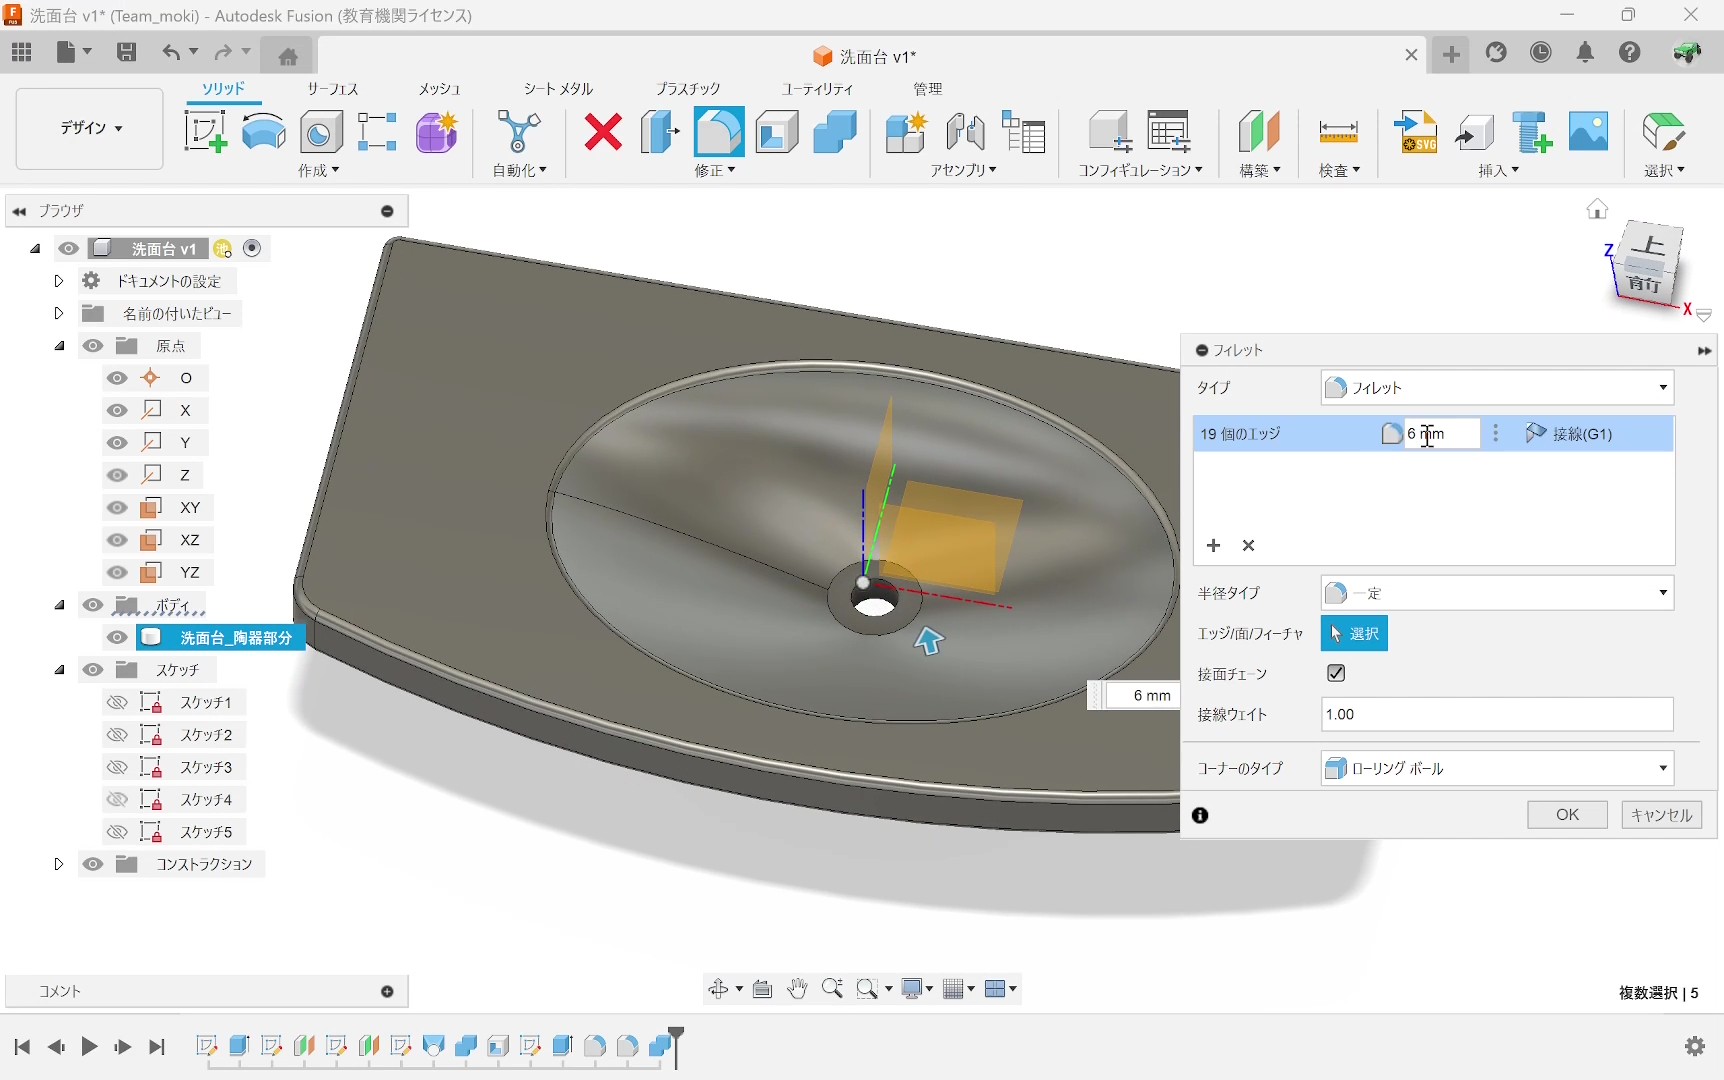
Task: Toggle visibility of the YZ plane
Action: [x=117, y=573]
